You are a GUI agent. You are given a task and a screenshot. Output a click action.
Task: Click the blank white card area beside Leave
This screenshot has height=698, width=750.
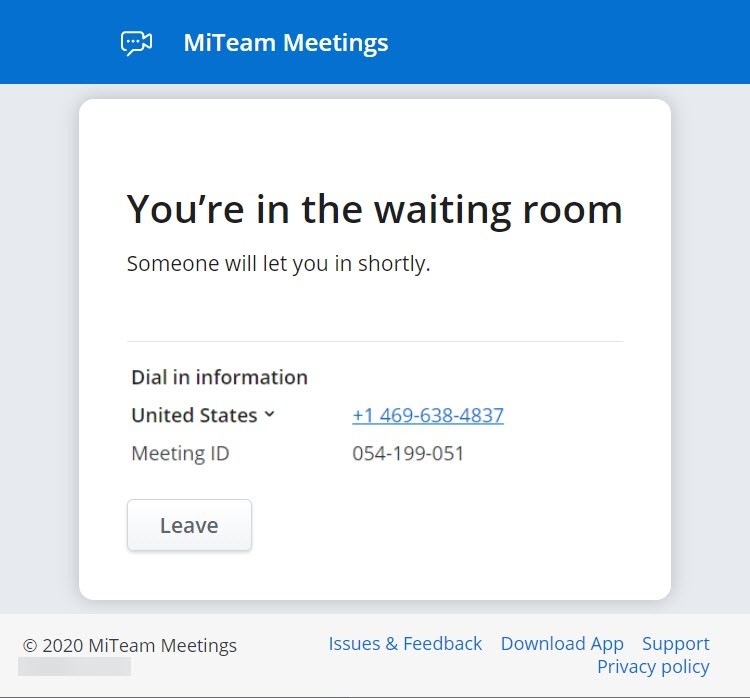pyautogui.click(x=450, y=525)
